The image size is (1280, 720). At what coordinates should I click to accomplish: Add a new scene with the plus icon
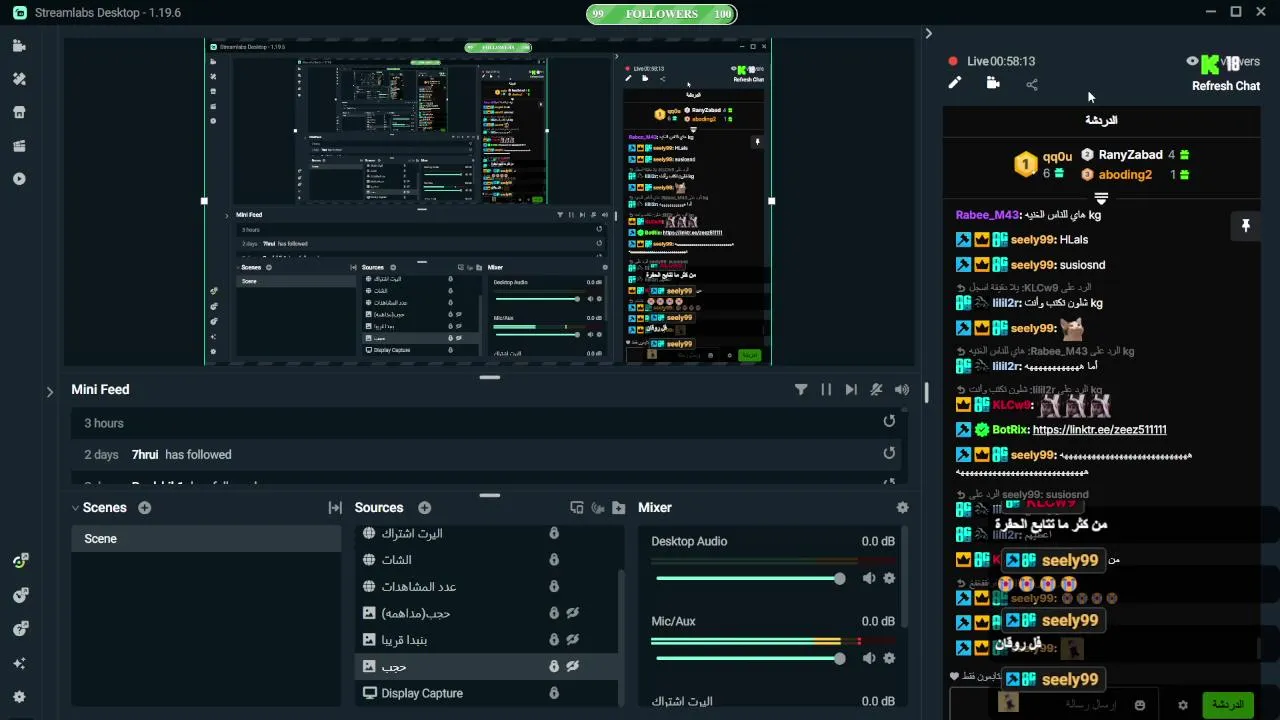point(144,508)
